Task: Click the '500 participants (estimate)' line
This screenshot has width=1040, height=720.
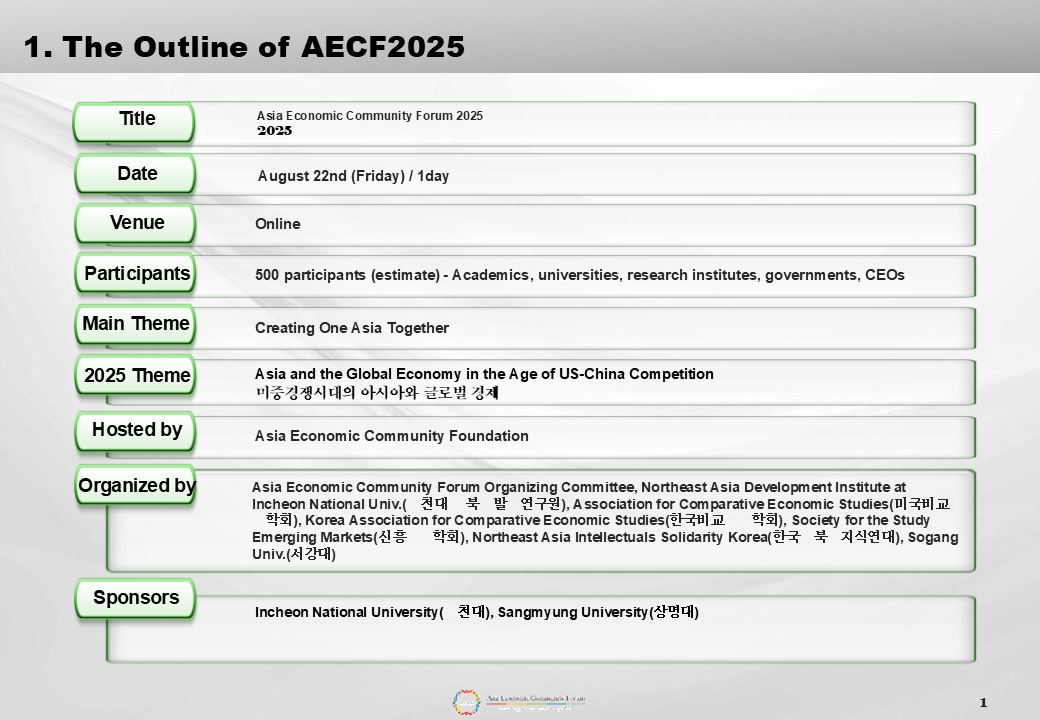Action: (580, 275)
